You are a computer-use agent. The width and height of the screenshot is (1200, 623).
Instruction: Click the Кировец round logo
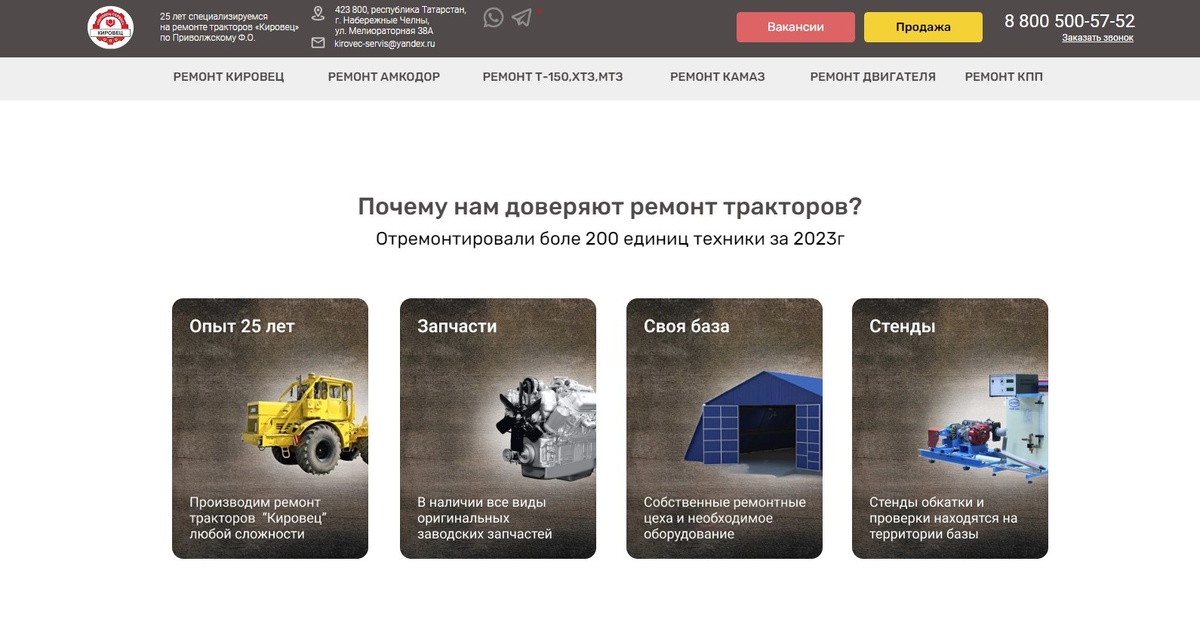click(110, 27)
